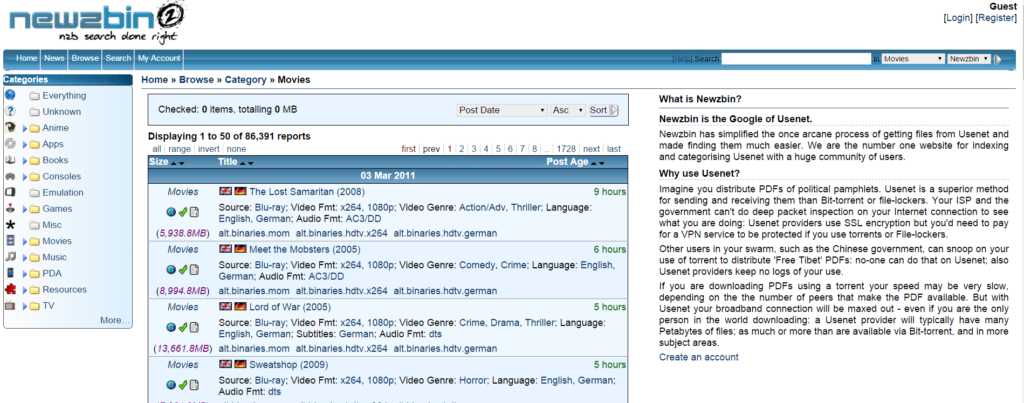
Task: Click the document icon for The Lost Samaritan
Action: tap(194, 212)
